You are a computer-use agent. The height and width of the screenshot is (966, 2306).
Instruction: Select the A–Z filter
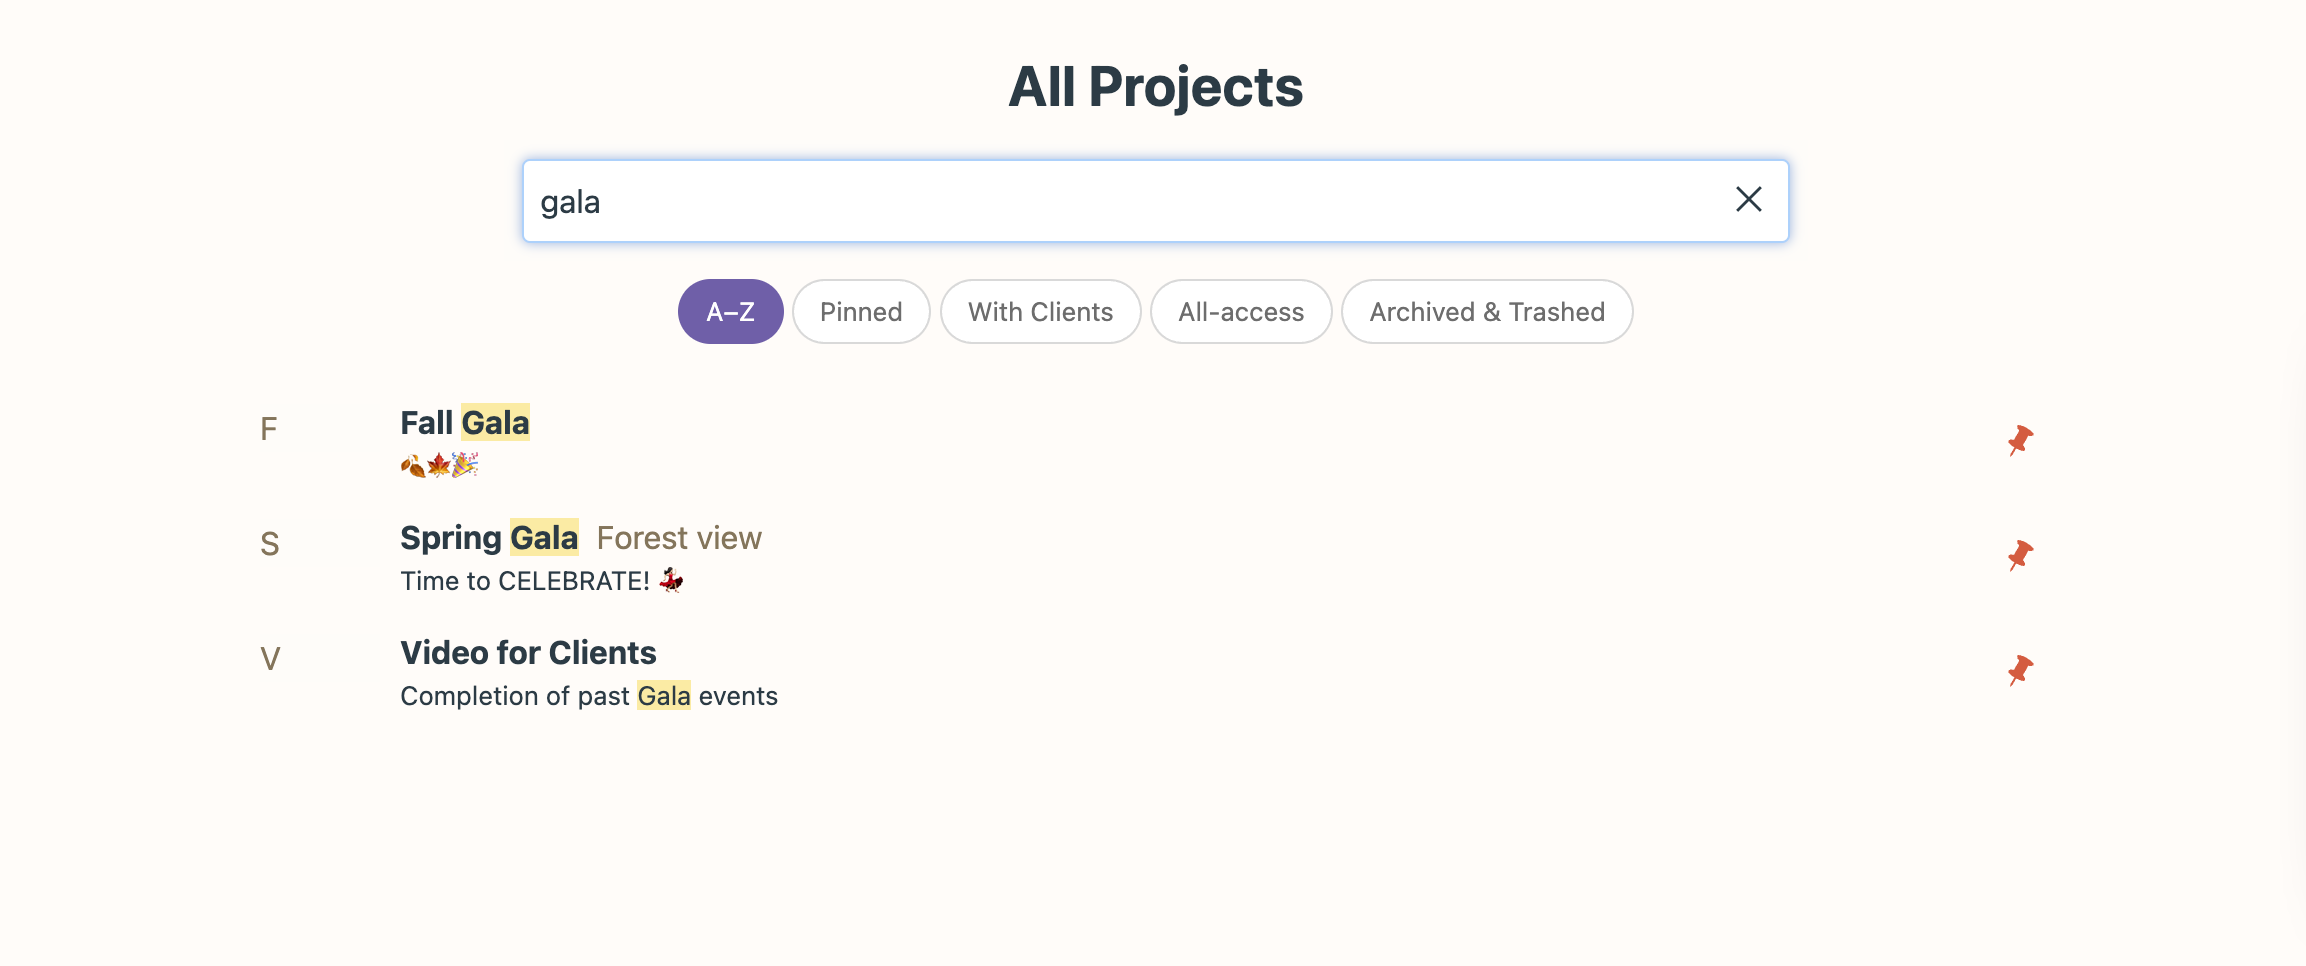pos(730,312)
